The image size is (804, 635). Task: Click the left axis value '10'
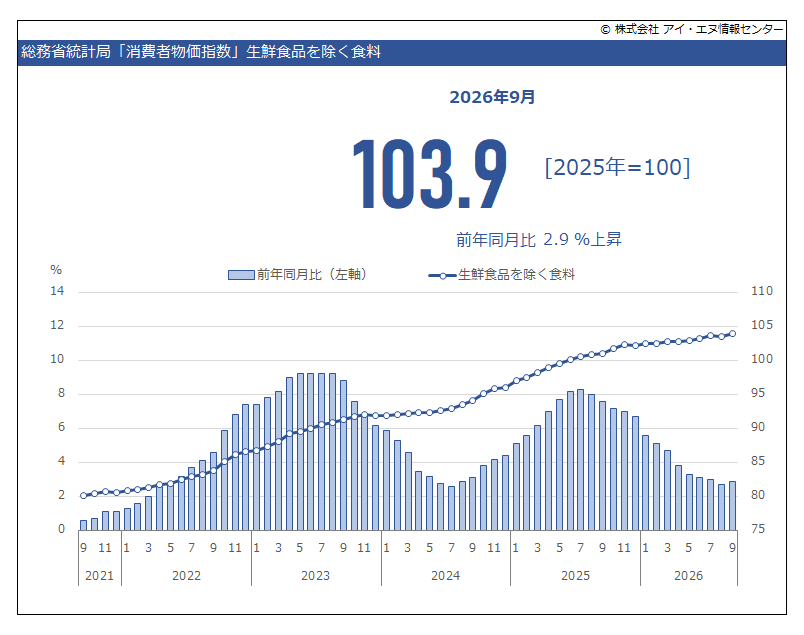click(57, 359)
